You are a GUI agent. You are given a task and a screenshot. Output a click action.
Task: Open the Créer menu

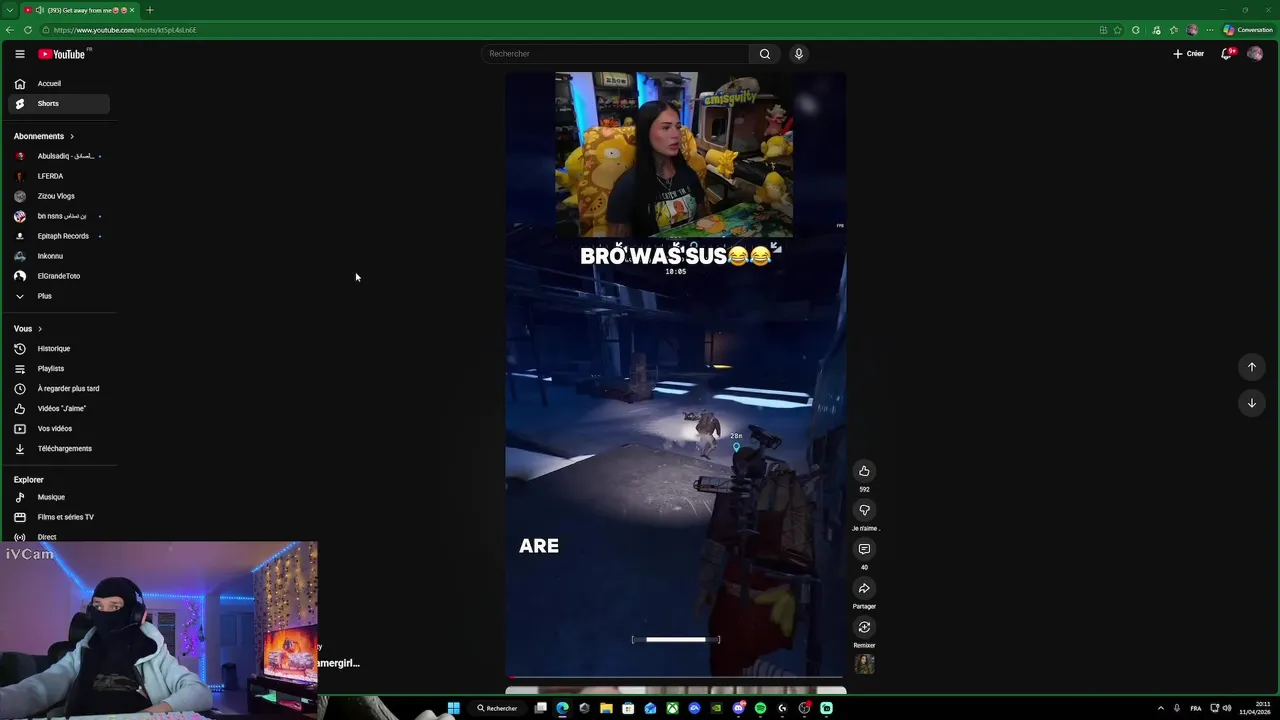click(x=1188, y=54)
